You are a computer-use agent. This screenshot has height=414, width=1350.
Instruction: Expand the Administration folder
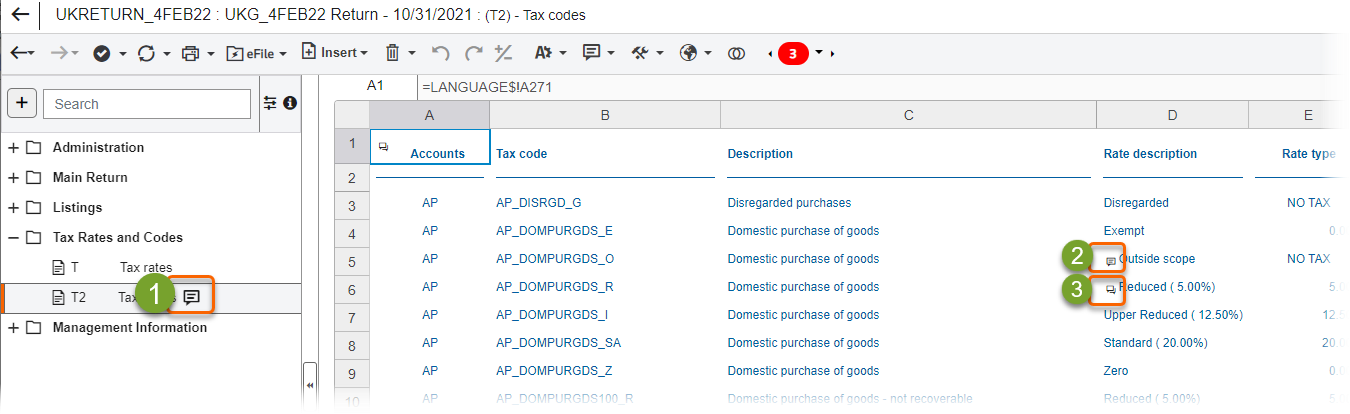(14, 148)
